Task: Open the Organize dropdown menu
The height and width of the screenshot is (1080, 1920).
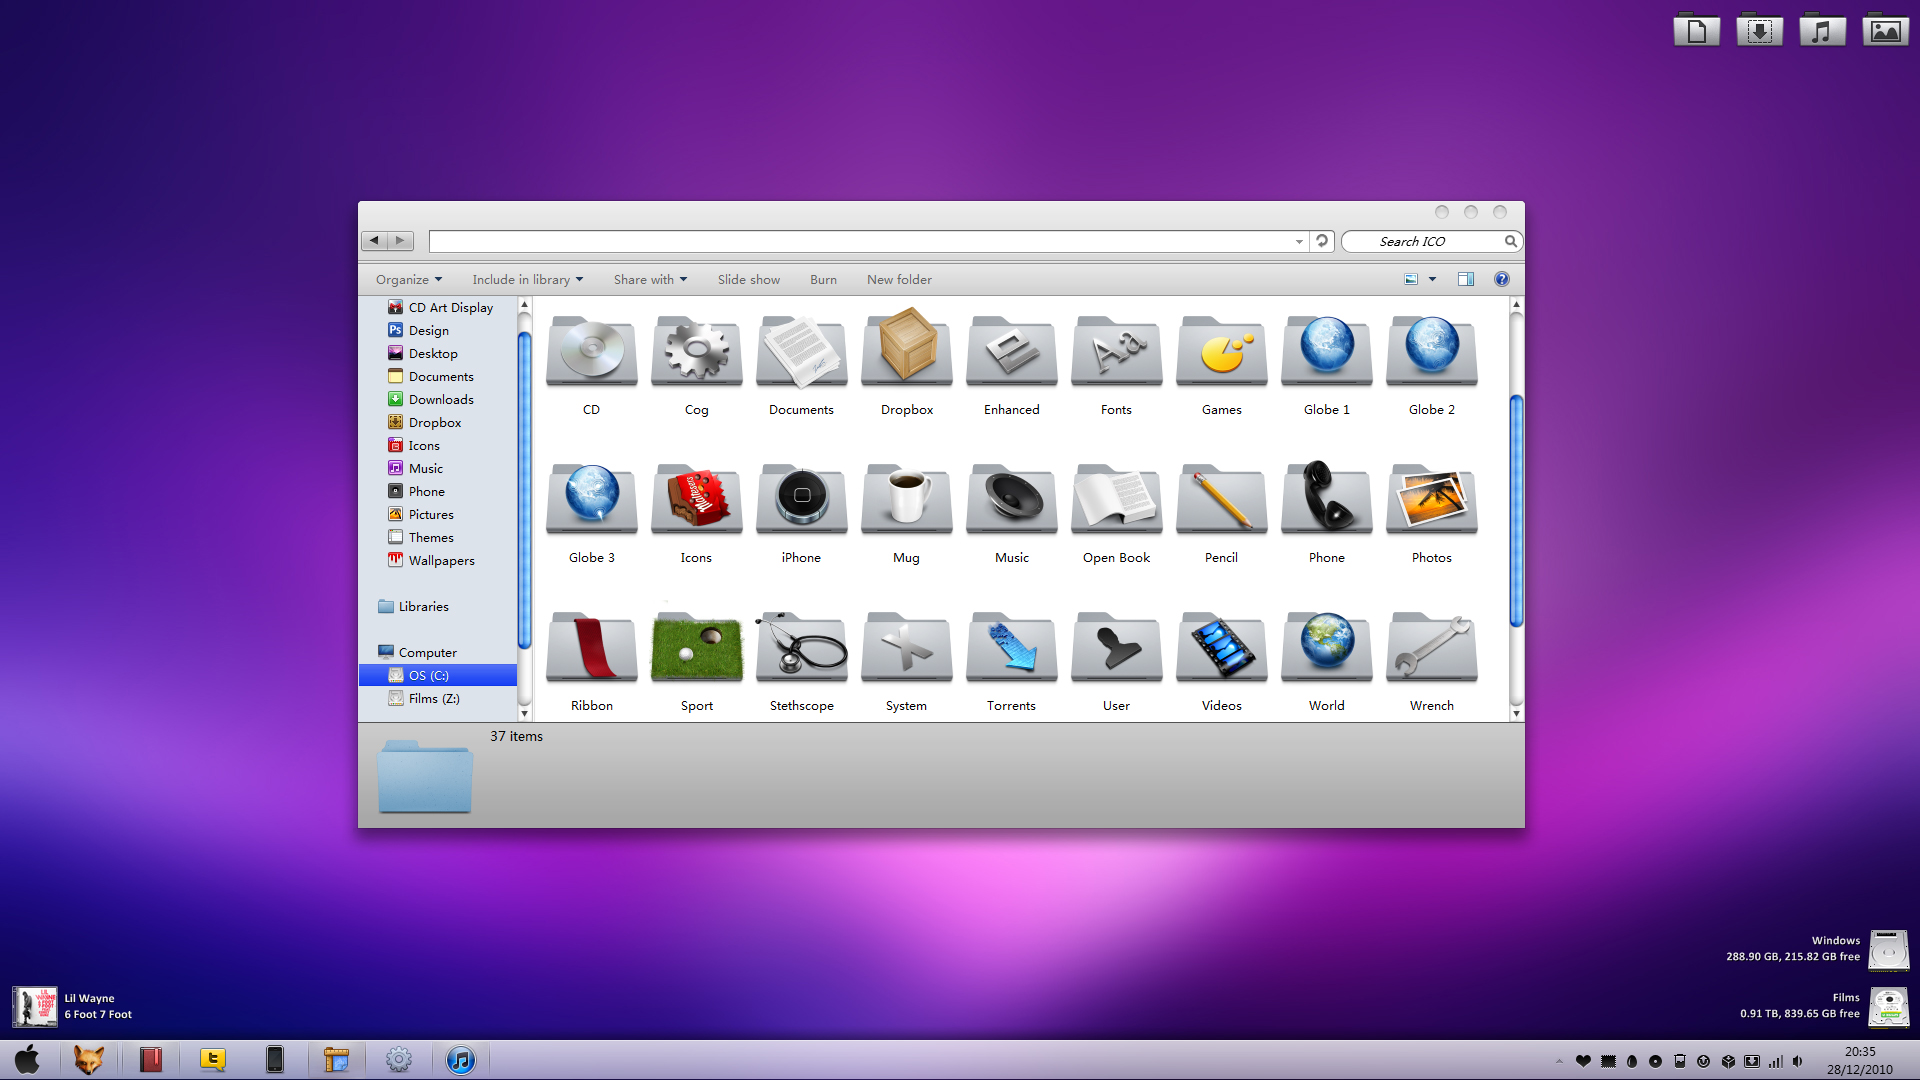Action: (409, 279)
